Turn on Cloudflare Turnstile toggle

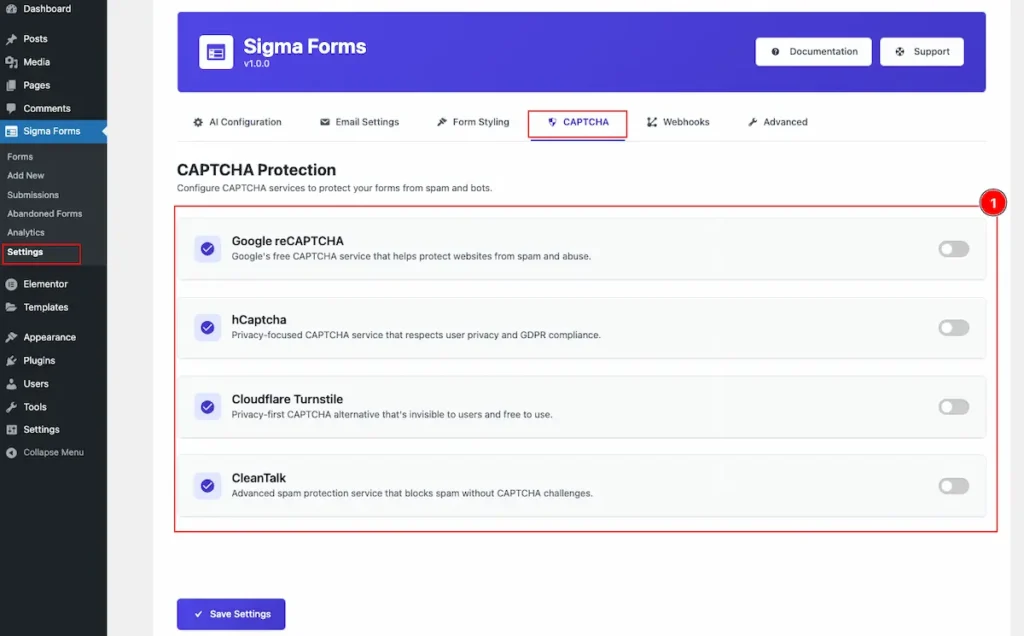953,407
